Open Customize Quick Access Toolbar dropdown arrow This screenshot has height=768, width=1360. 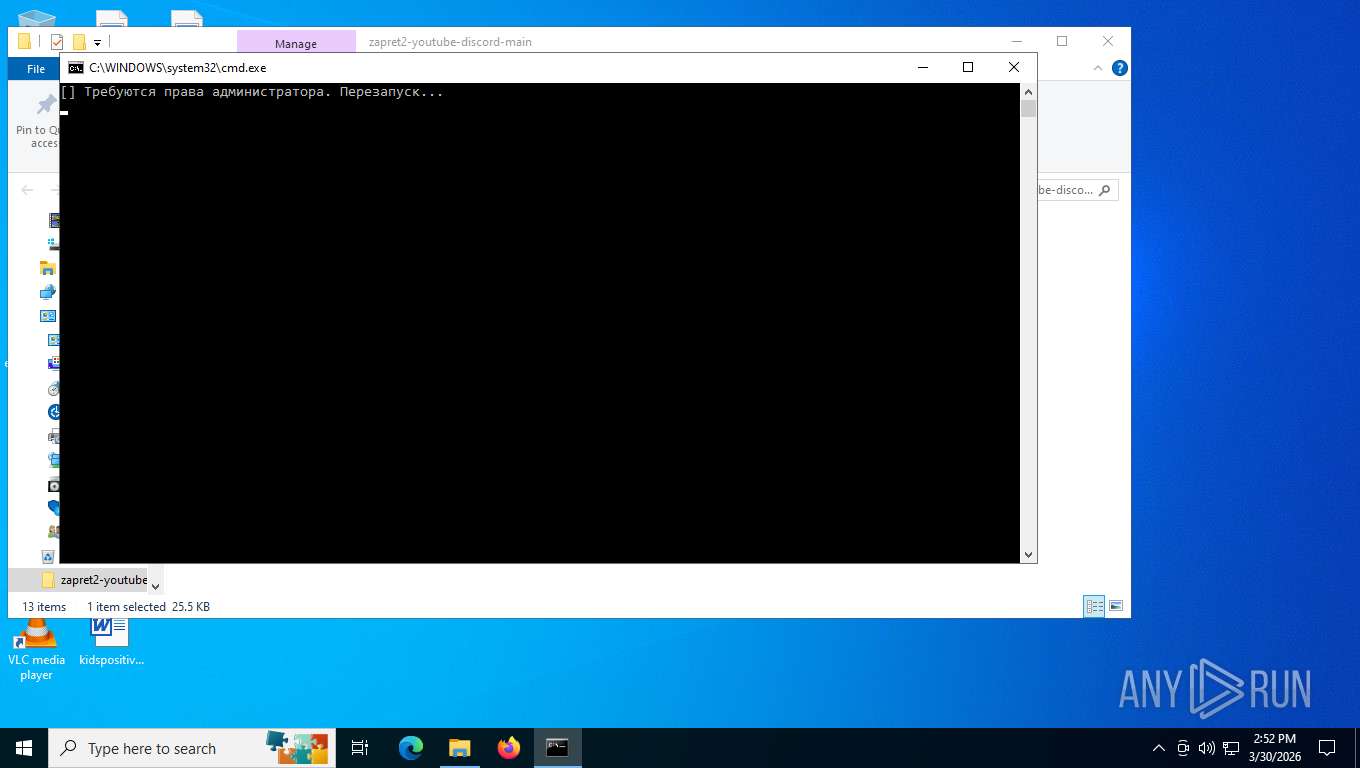97,43
